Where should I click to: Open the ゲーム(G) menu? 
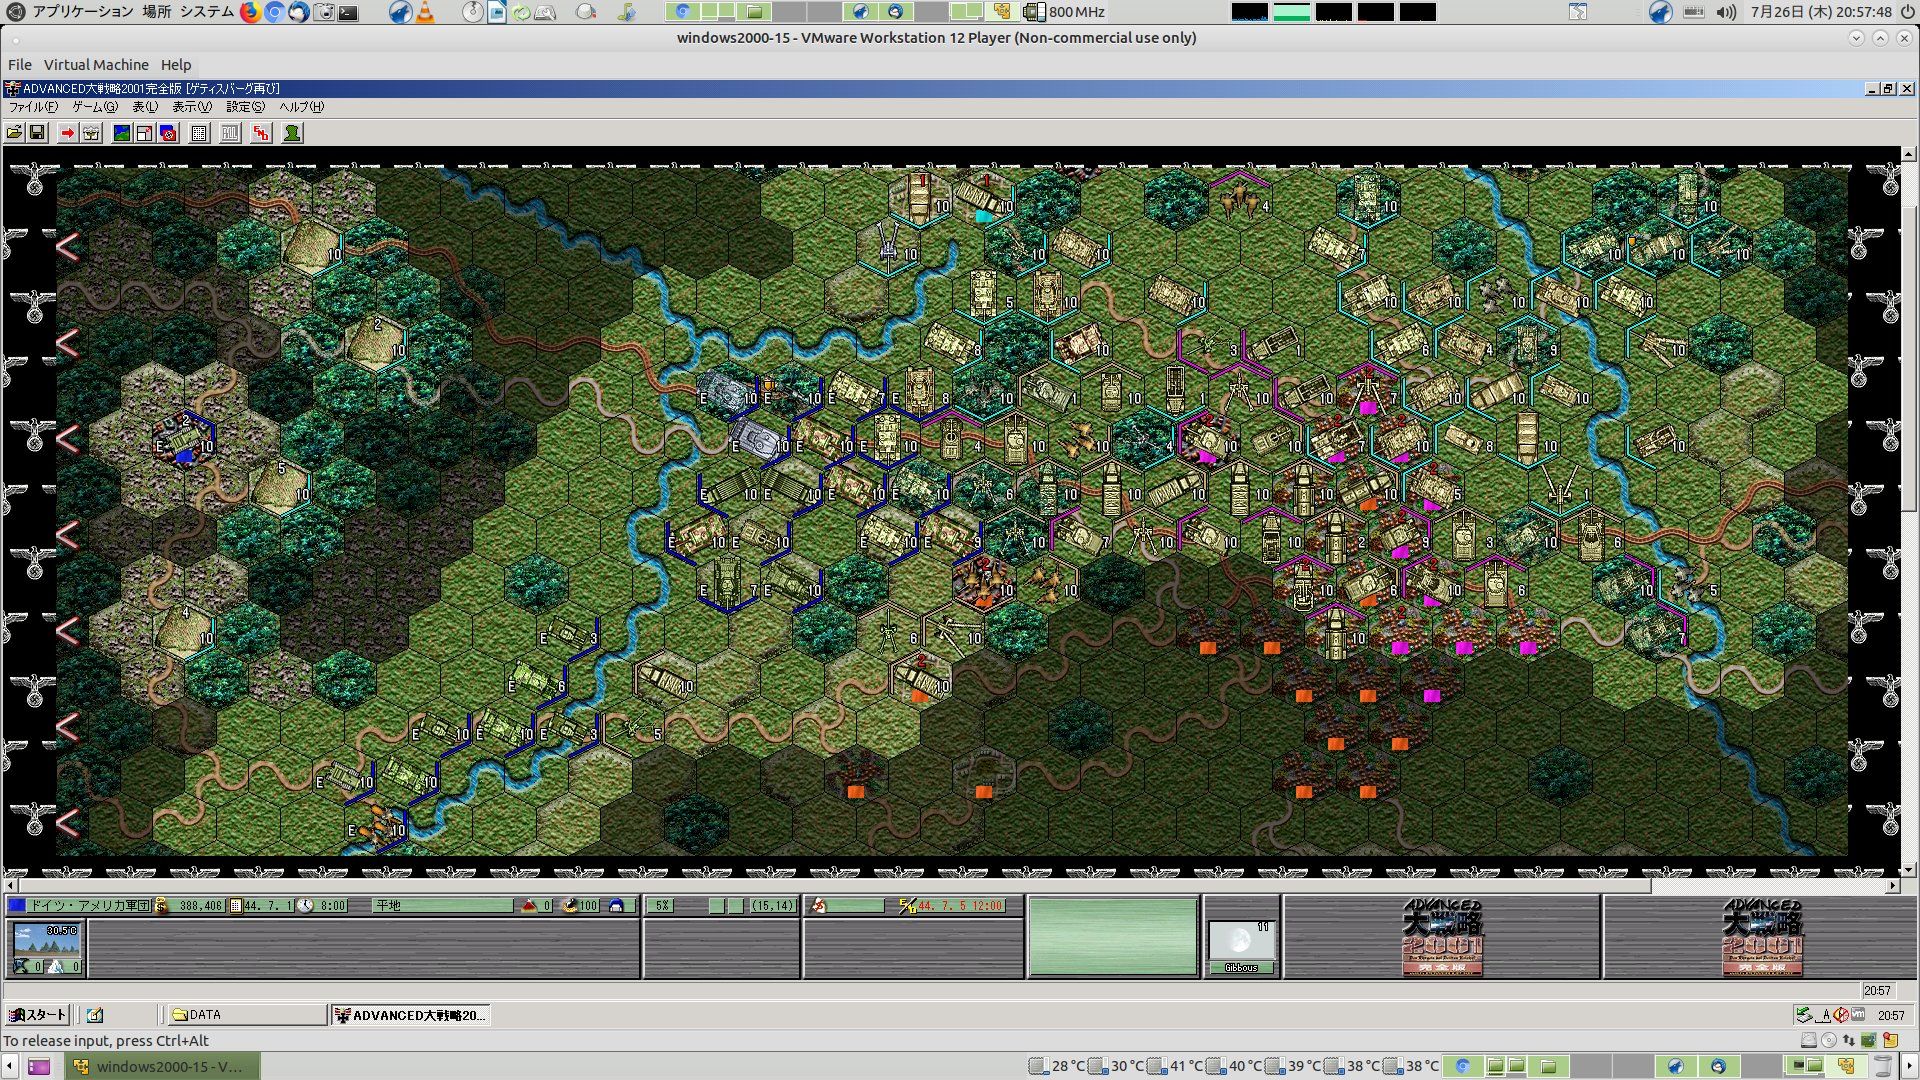pos(94,107)
